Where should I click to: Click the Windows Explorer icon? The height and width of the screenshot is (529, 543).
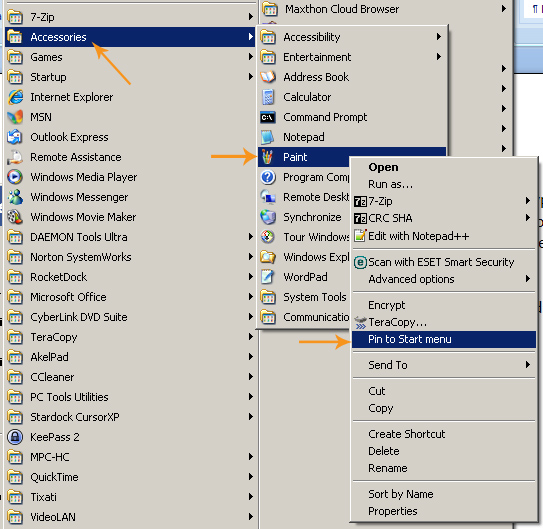pyautogui.click(x=268, y=257)
